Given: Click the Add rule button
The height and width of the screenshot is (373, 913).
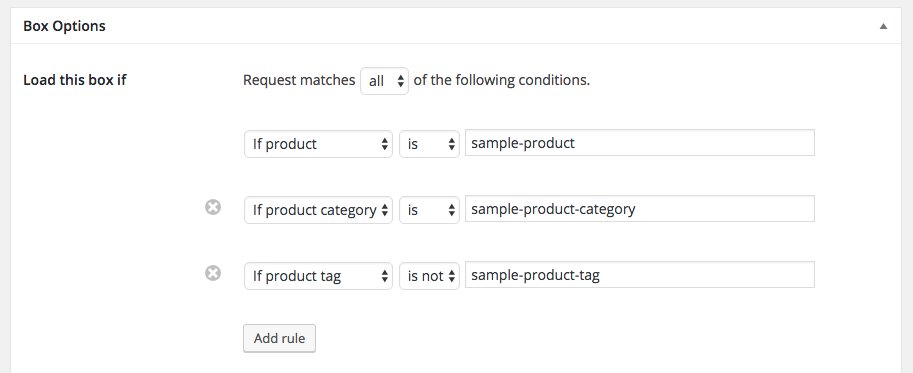Looking at the screenshot, I should tap(279, 338).
